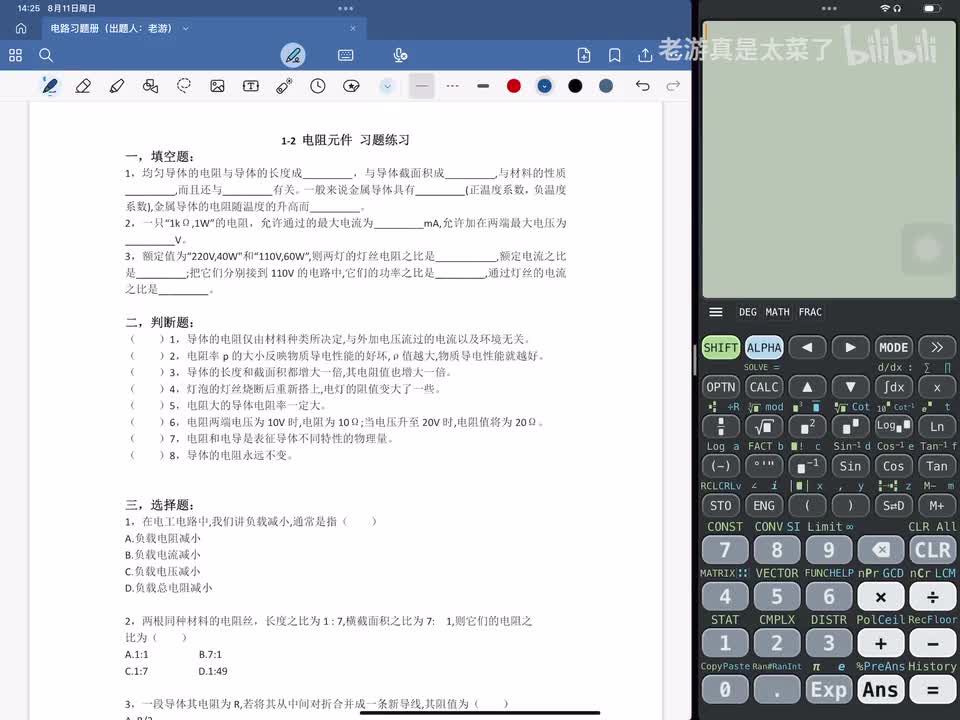Image resolution: width=960 pixels, height=720 pixels.
Task: Open the stickers elements tool
Action: coord(351,86)
